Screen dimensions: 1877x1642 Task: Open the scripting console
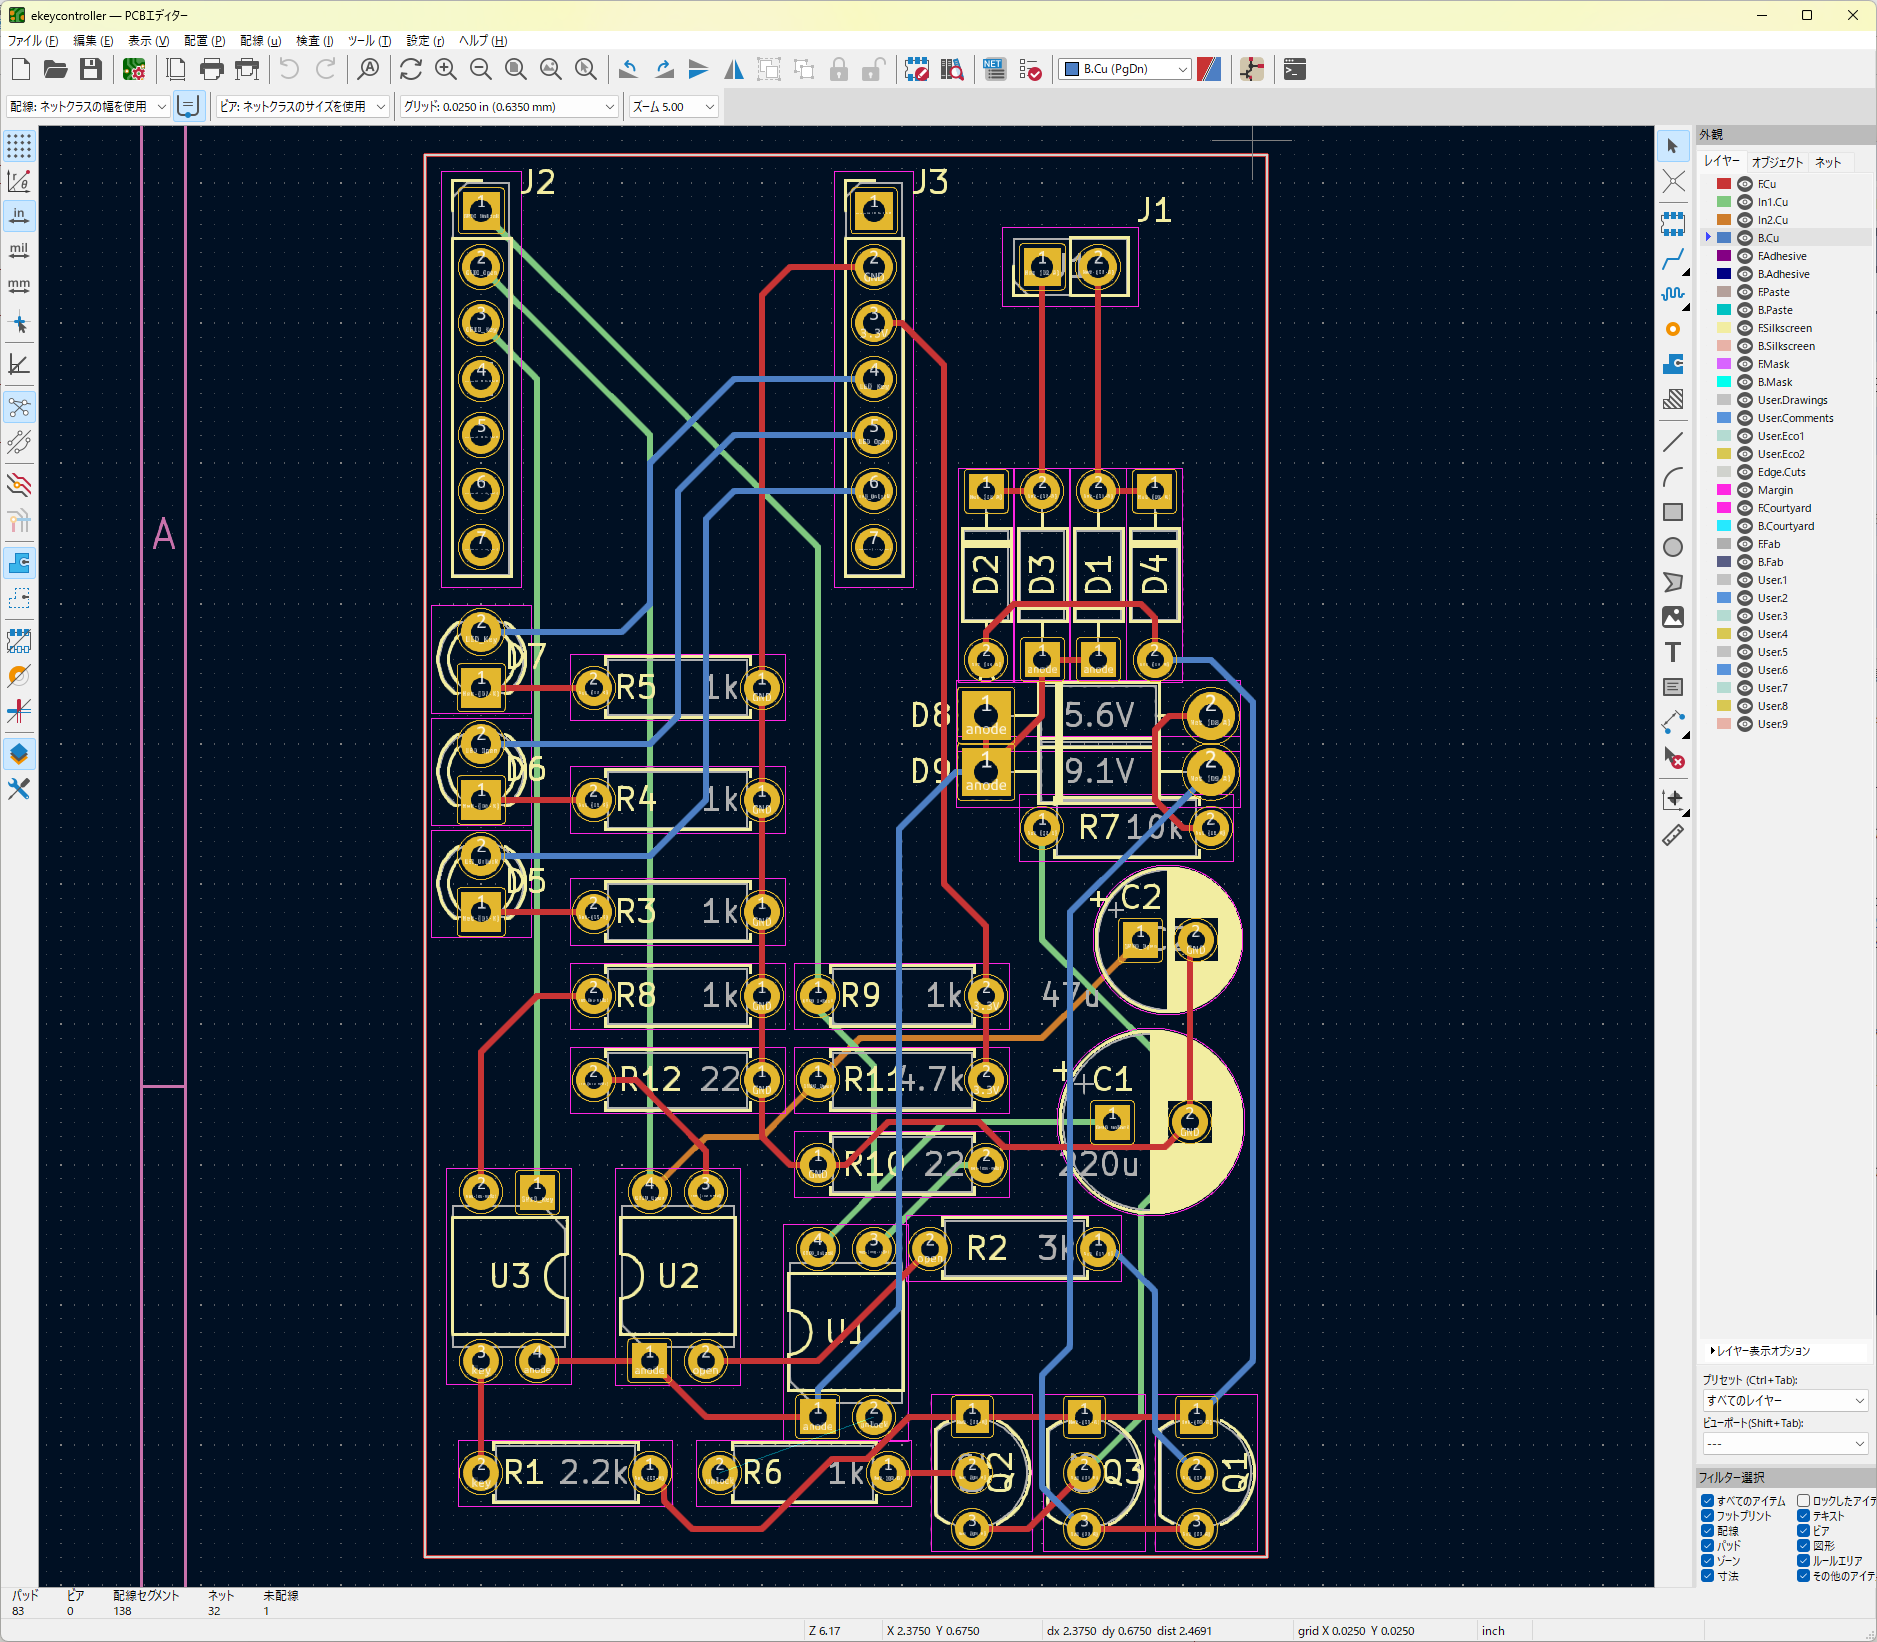1294,70
